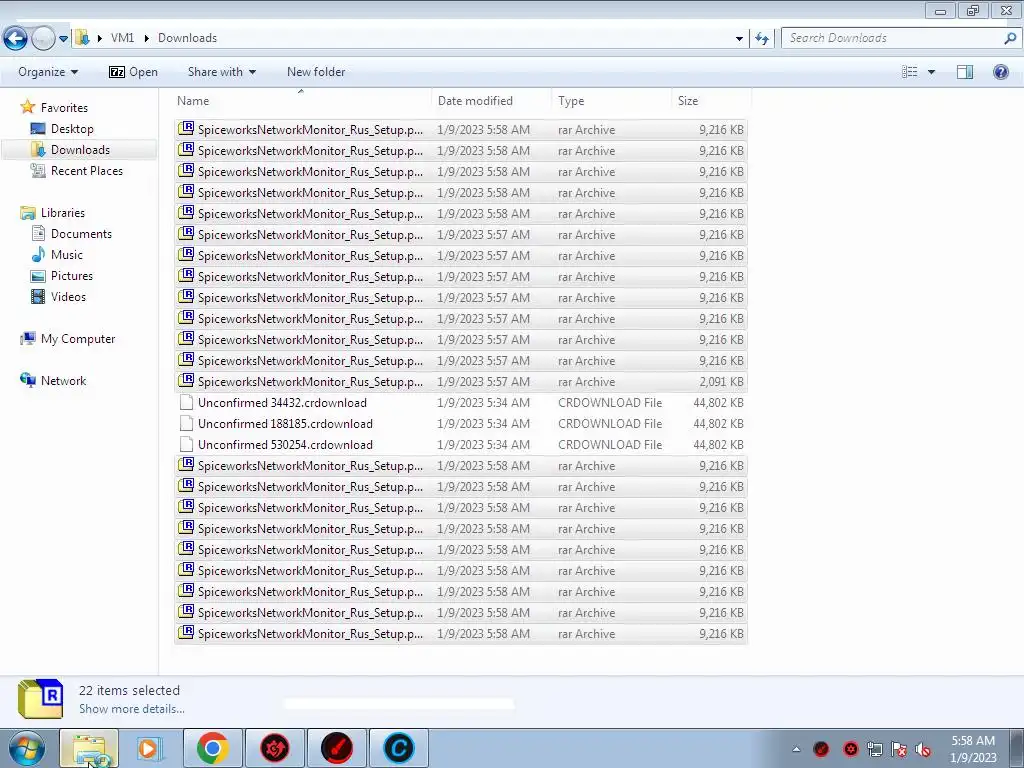Refresh the Downloads folder view
Viewport: 1024px width, 768px height.
coord(762,39)
